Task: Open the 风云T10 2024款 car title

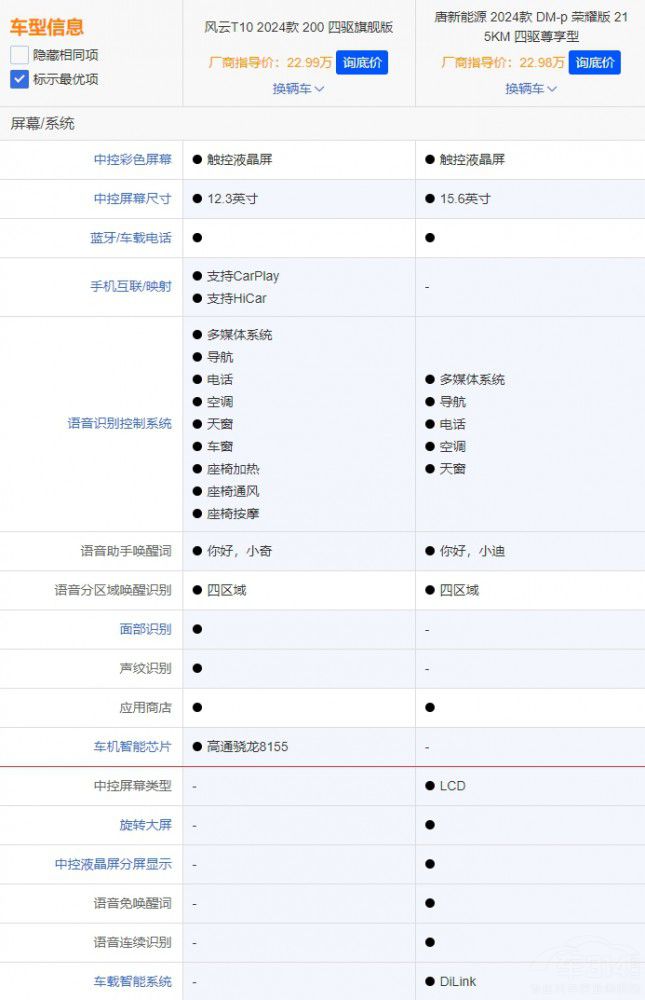Action: [x=298, y=27]
